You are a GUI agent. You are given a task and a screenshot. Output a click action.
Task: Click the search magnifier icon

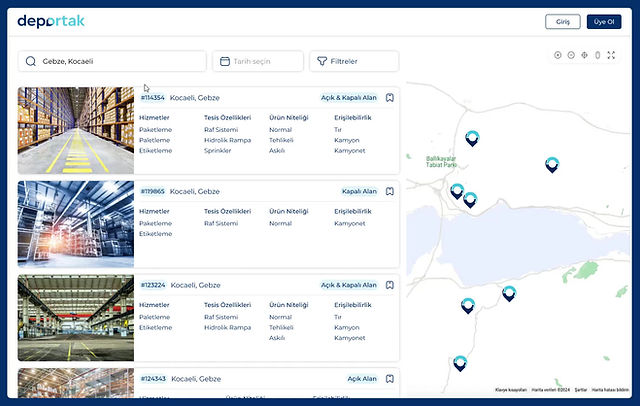(31, 61)
